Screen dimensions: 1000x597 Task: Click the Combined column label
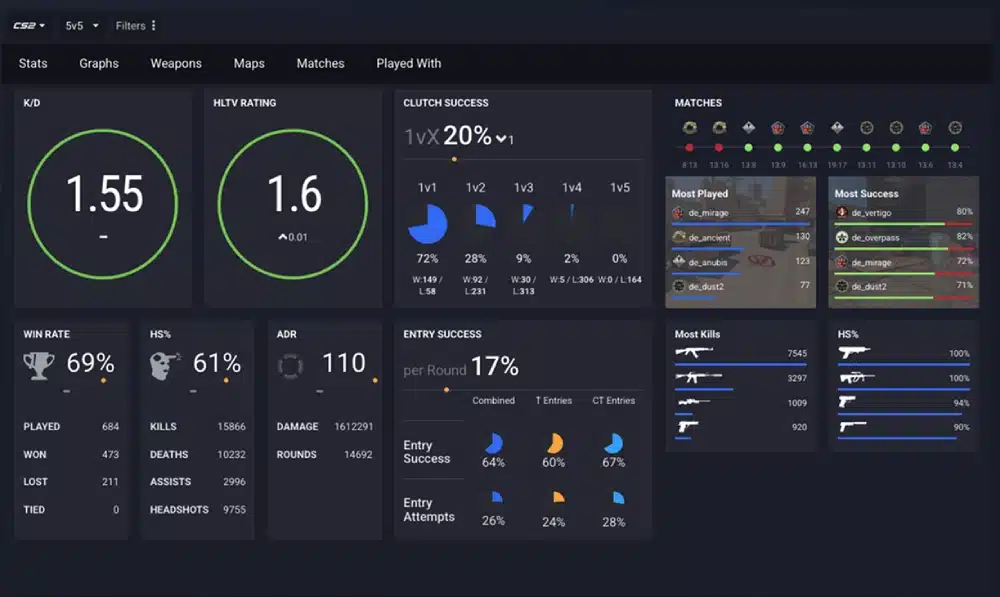[493, 401]
